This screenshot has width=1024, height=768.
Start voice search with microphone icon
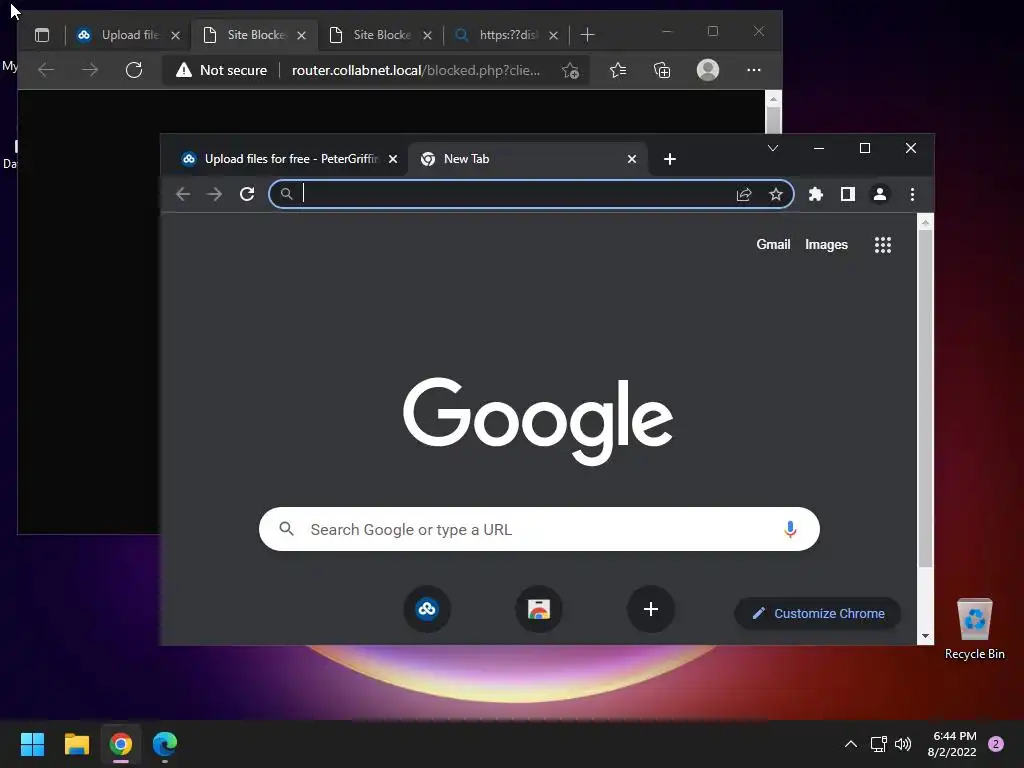coord(790,529)
